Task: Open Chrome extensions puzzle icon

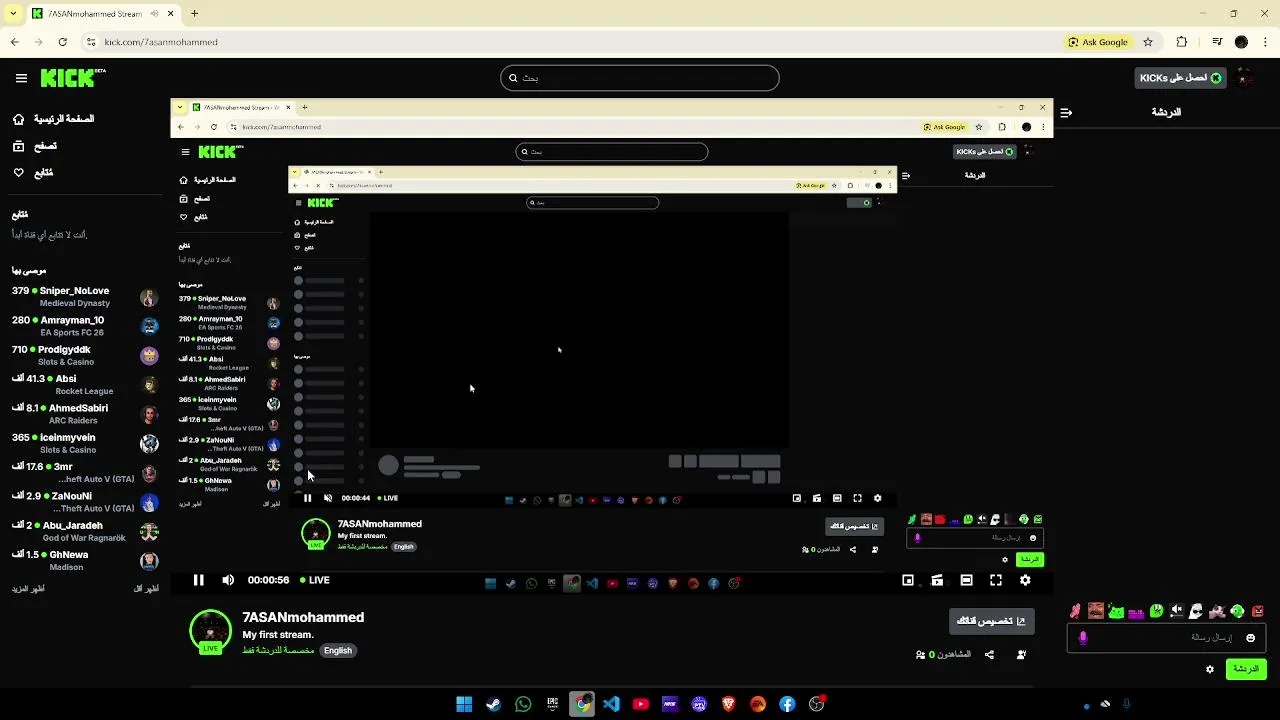Action: click(x=1182, y=42)
